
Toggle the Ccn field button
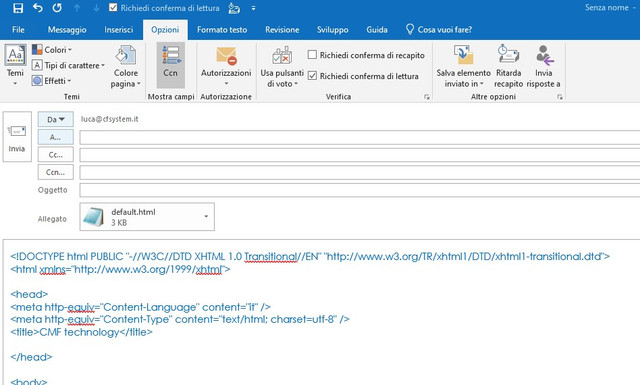171,65
